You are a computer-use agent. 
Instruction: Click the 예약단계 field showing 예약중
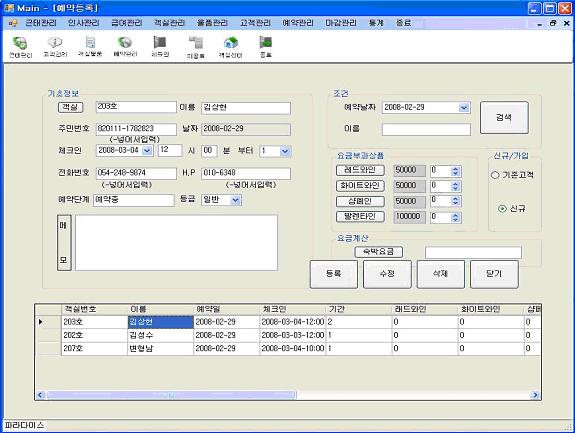(x=134, y=200)
